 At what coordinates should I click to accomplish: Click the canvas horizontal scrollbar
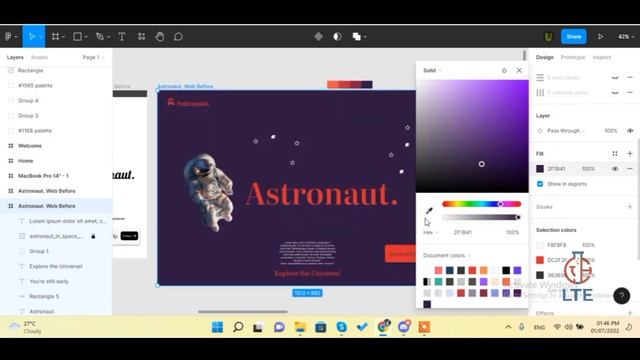tap(242, 312)
